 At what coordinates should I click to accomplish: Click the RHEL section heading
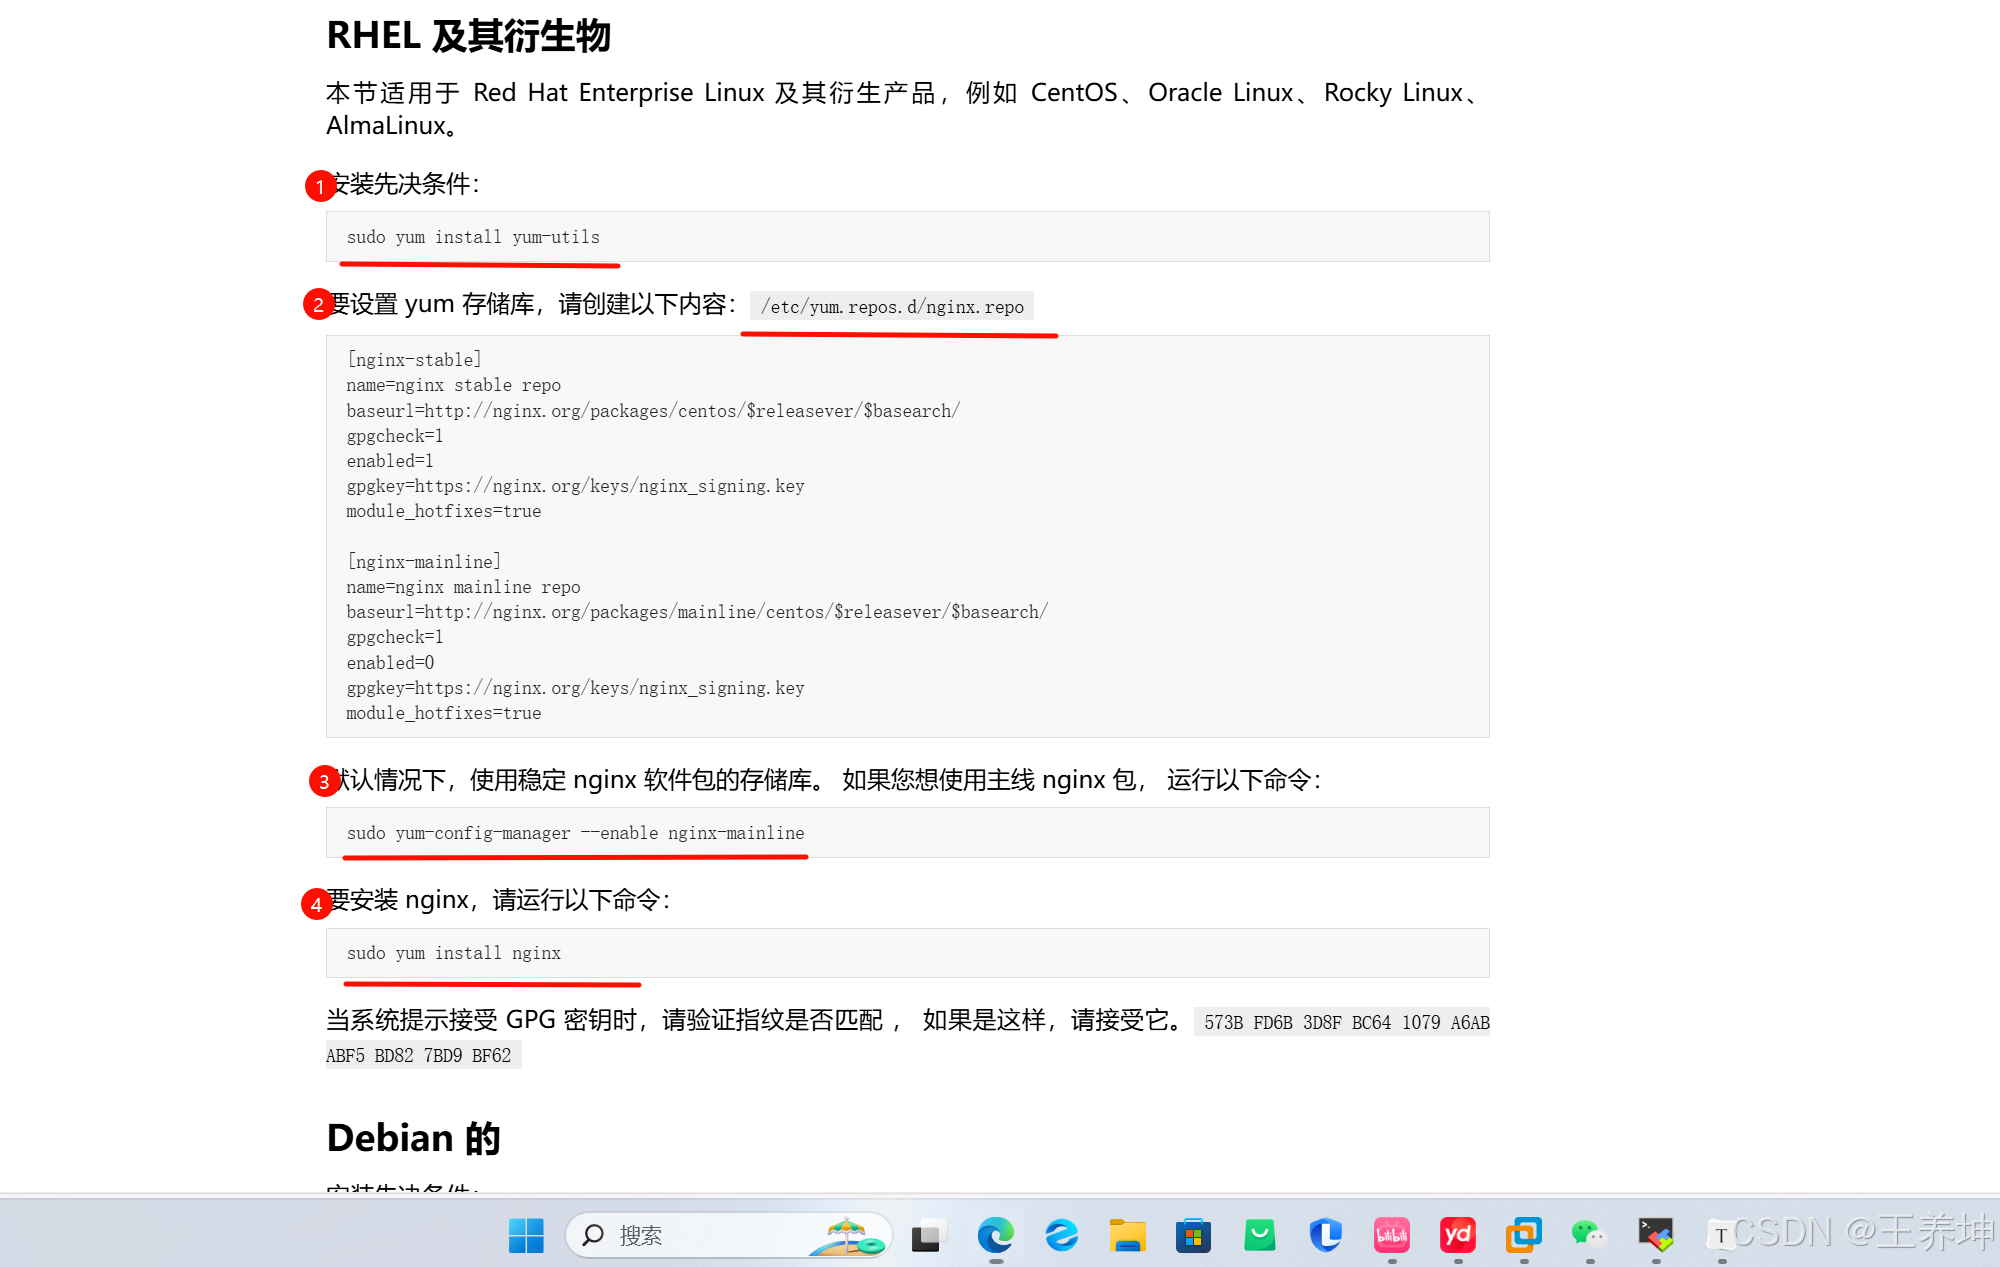468,36
